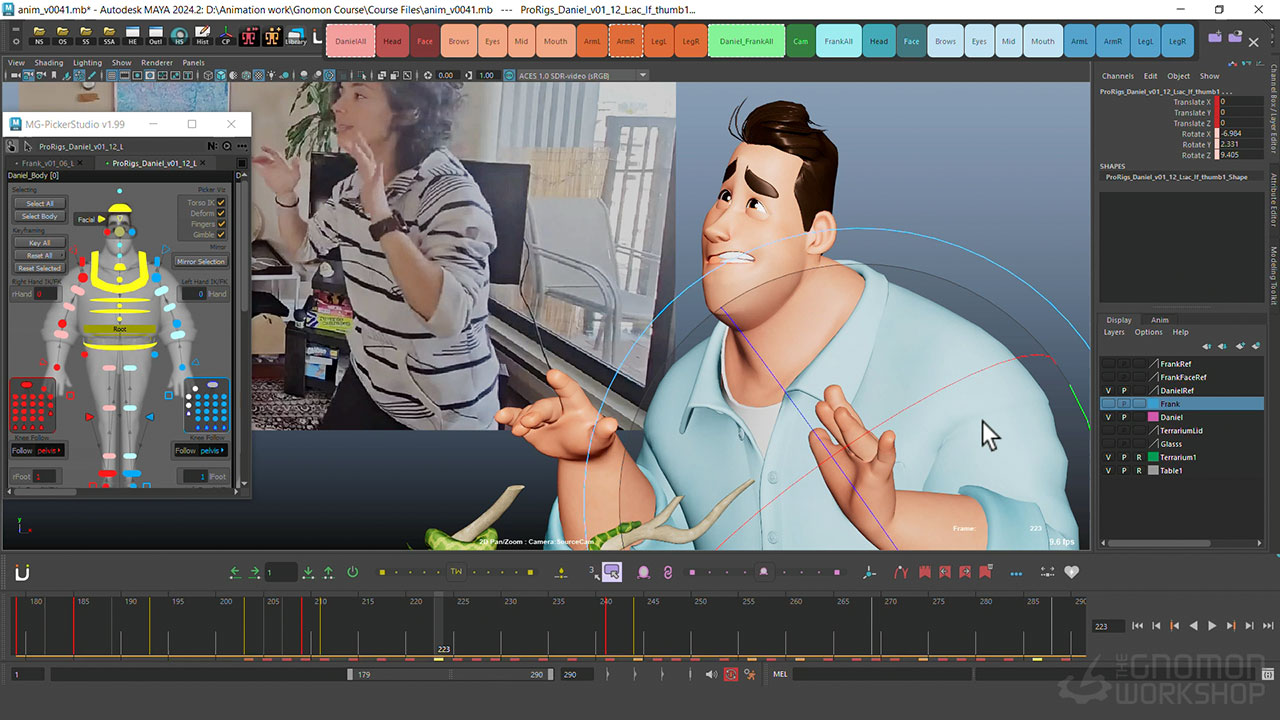Open the left Knee Follow pelvis dropdown
This screenshot has height=720, width=1280.
[x=50, y=451]
